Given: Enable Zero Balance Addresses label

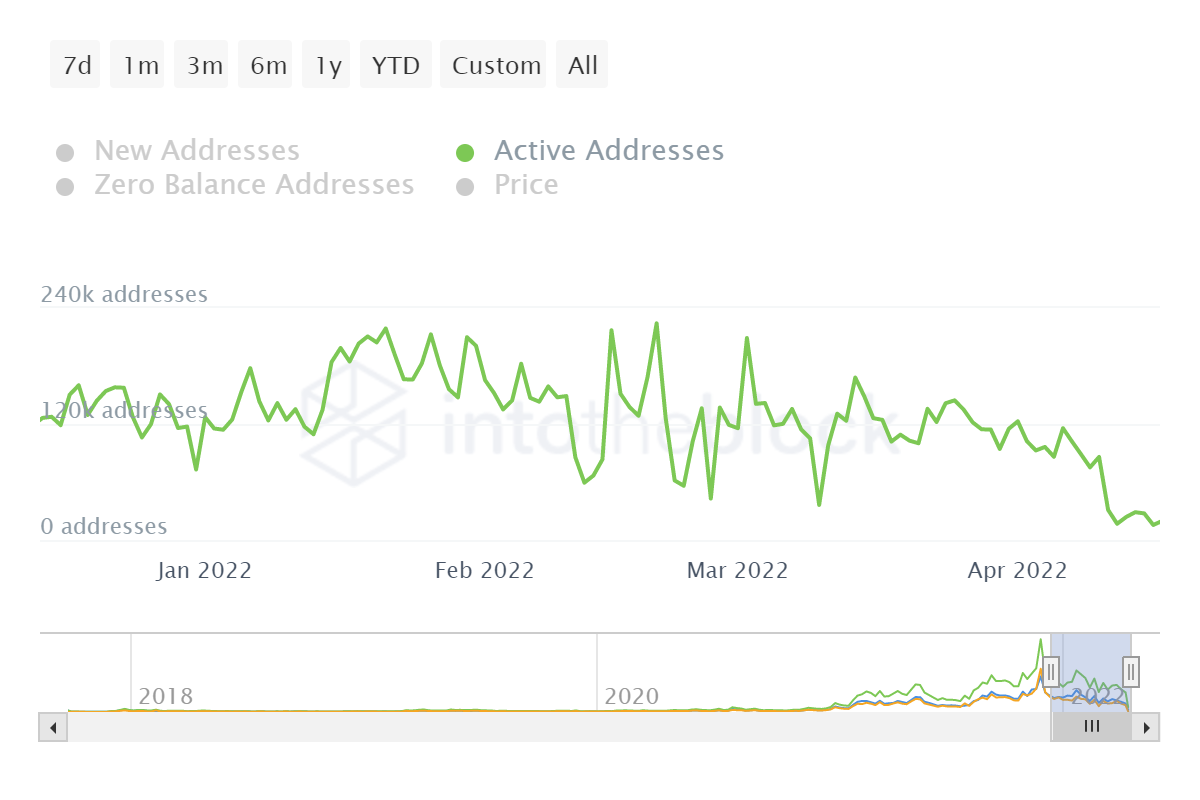Looking at the screenshot, I should 254,185.
